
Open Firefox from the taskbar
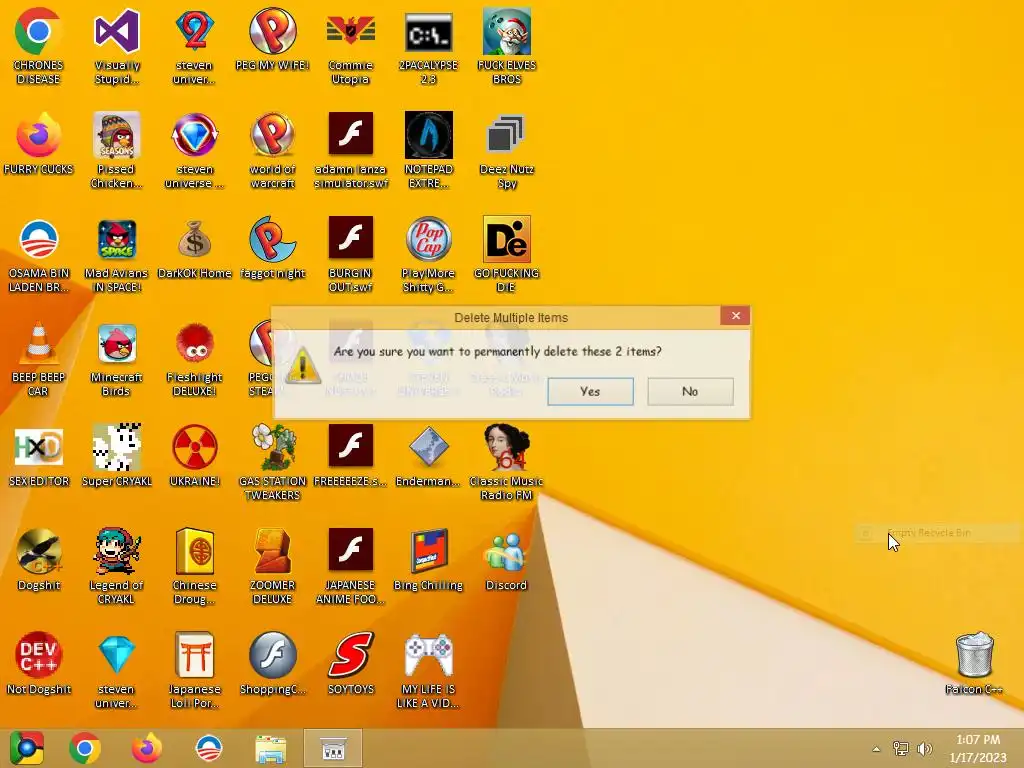click(x=147, y=748)
